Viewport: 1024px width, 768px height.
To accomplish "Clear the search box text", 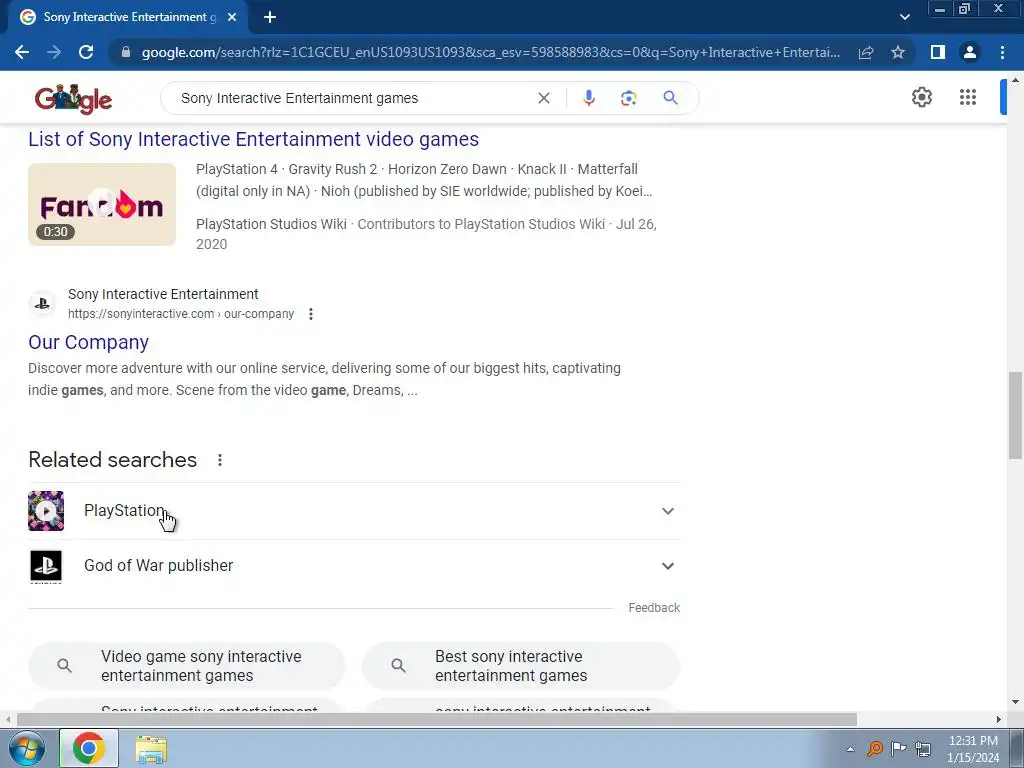I will pyautogui.click(x=543, y=98).
